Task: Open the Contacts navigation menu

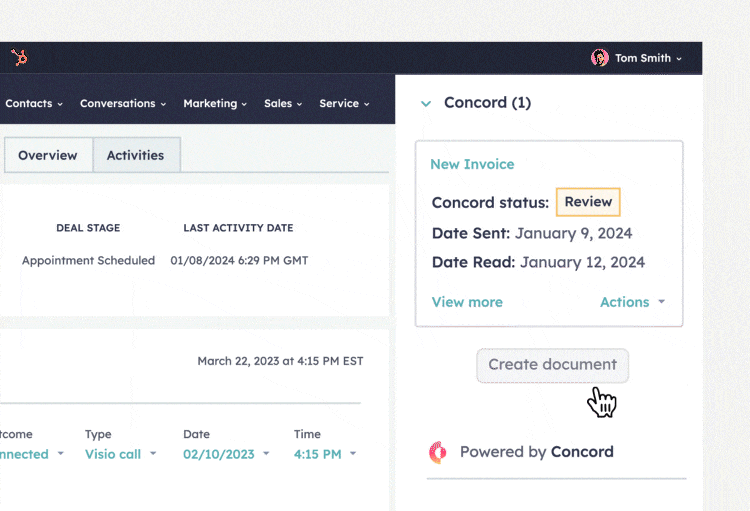Action: click(33, 103)
